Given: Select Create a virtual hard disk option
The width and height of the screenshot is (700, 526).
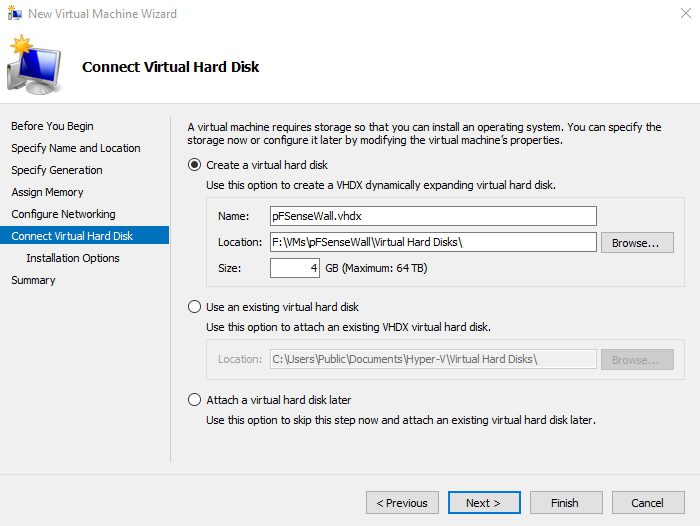Looking at the screenshot, I should (195, 165).
